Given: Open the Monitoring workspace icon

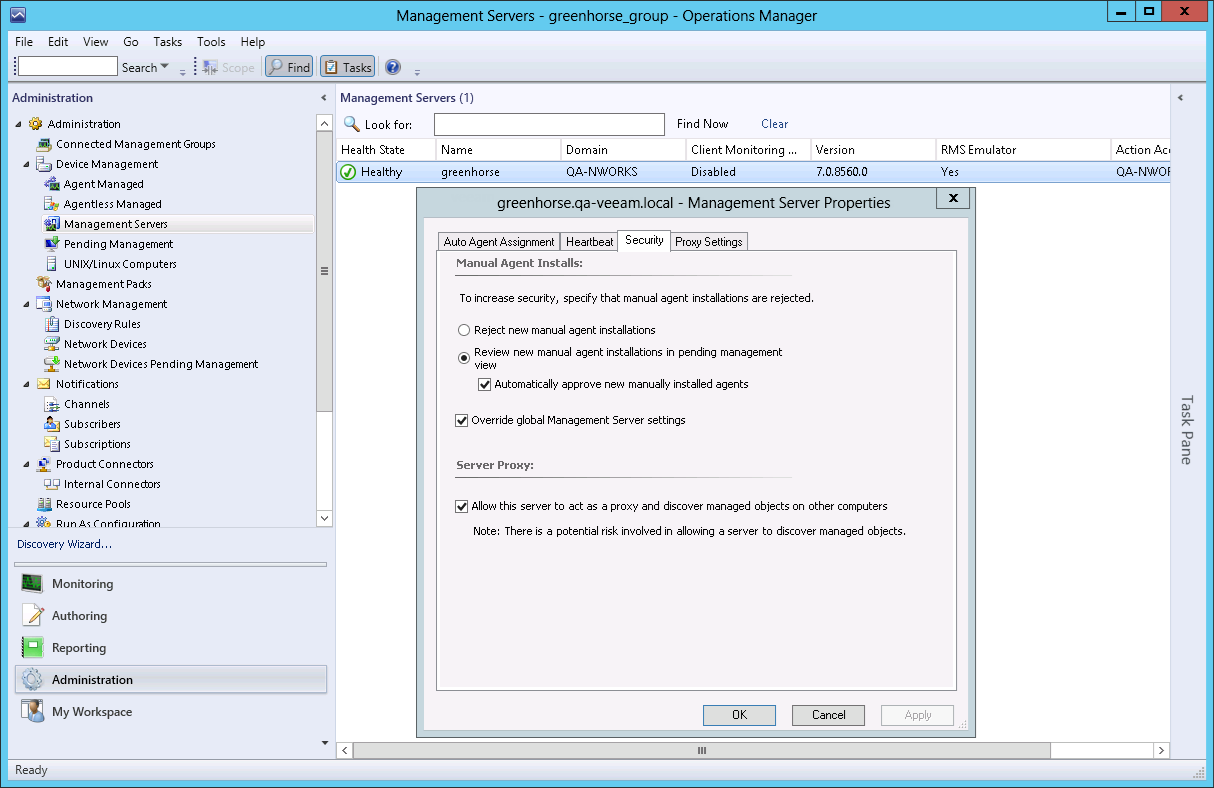Looking at the screenshot, I should point(33,583).
